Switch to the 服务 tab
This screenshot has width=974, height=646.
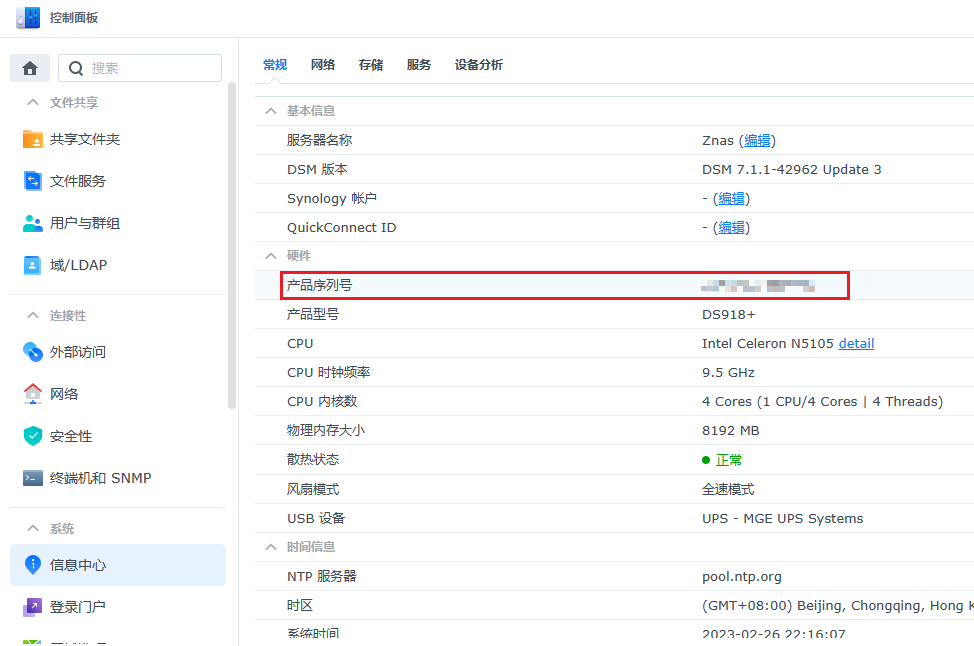pyautogui.click(x=419, y=65)
